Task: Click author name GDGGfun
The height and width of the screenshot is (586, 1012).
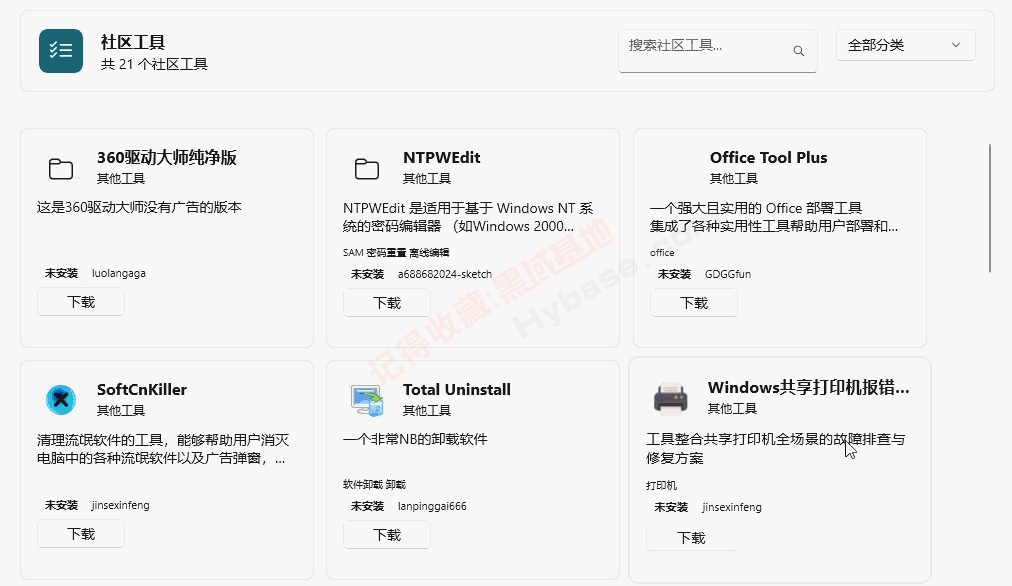Action: [727, 274]
